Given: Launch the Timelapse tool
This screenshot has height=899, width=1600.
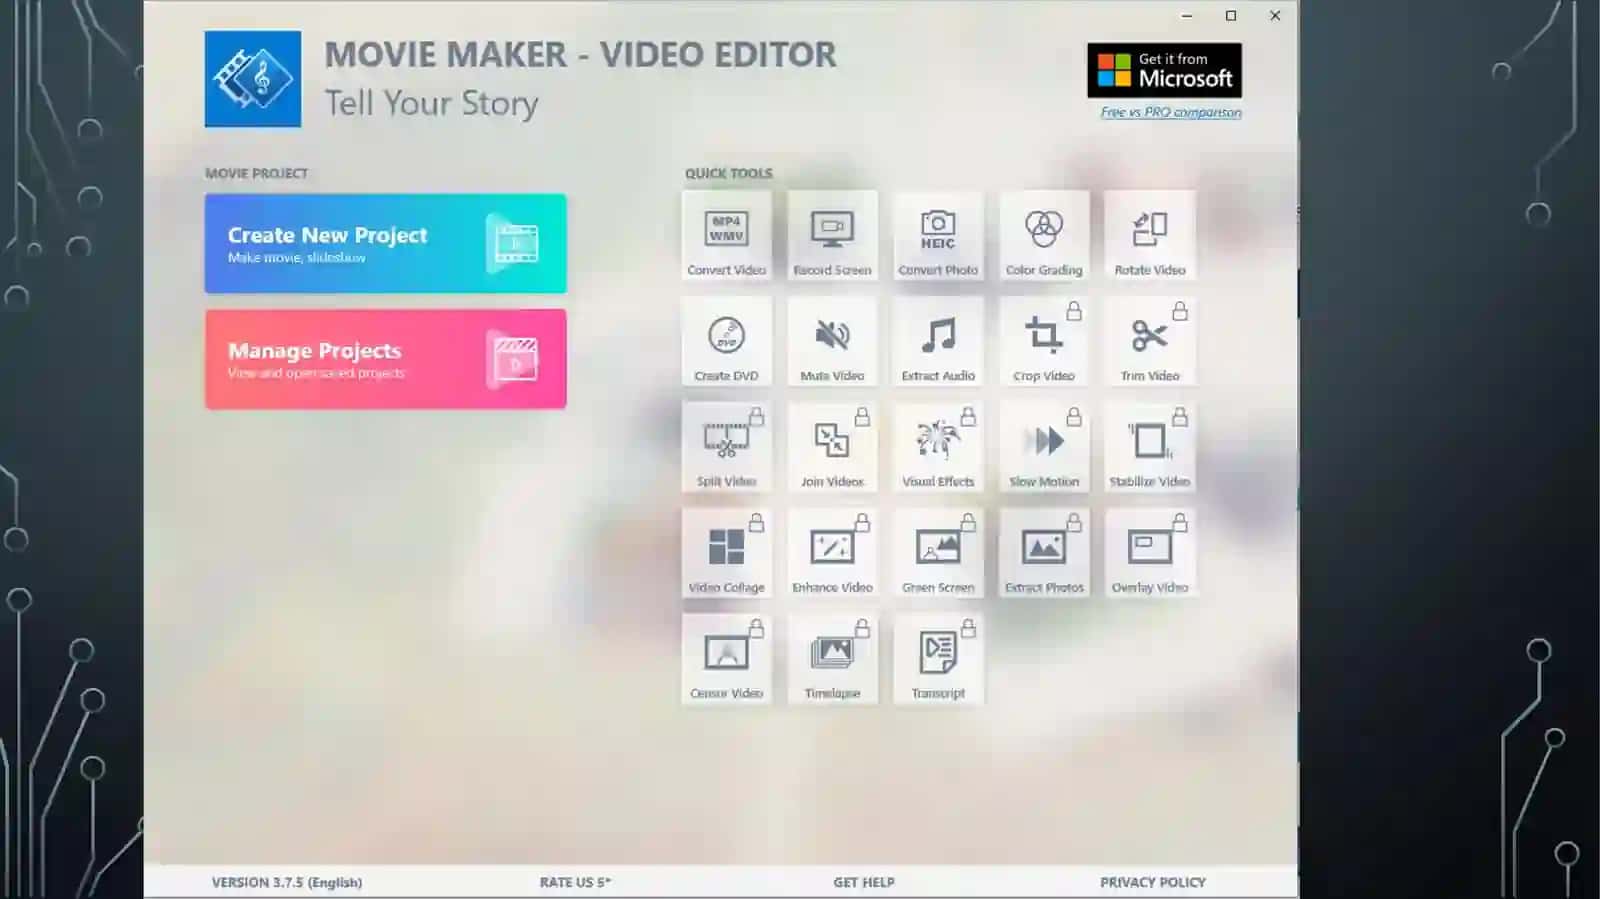Looking at the screenshot, I should click(832, 659).
